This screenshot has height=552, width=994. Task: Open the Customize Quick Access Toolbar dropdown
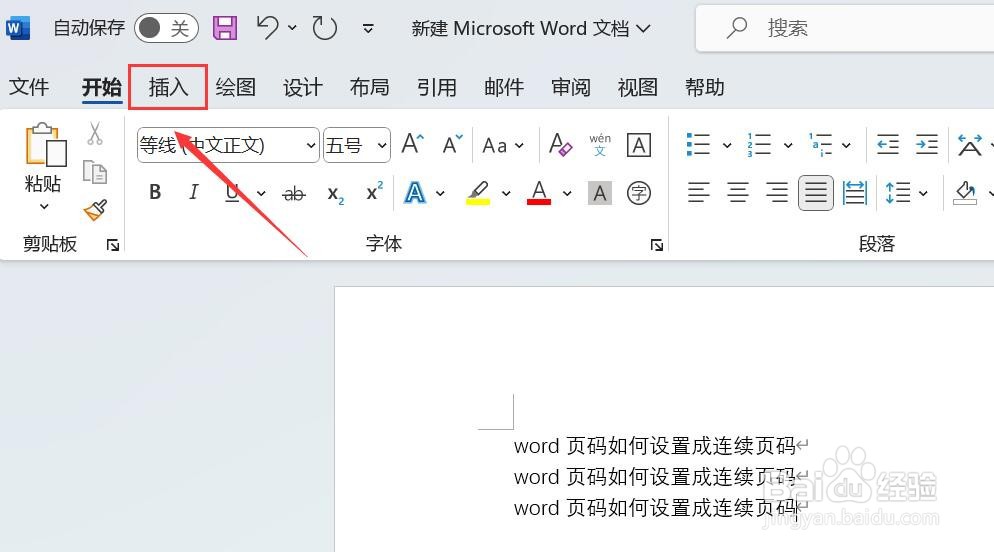pos(368,29)
